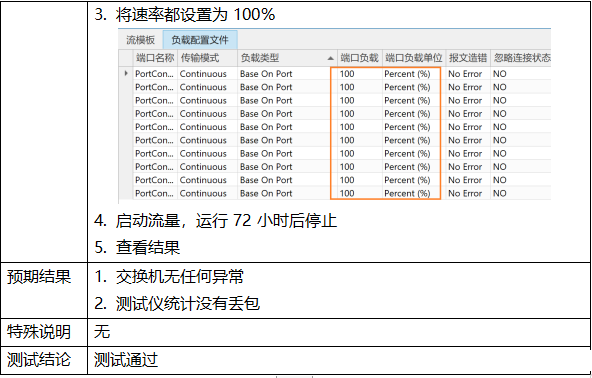Viewport: 592px width, 378px height.
Task: Click the current-row indicator arrow
Action: 126,73
